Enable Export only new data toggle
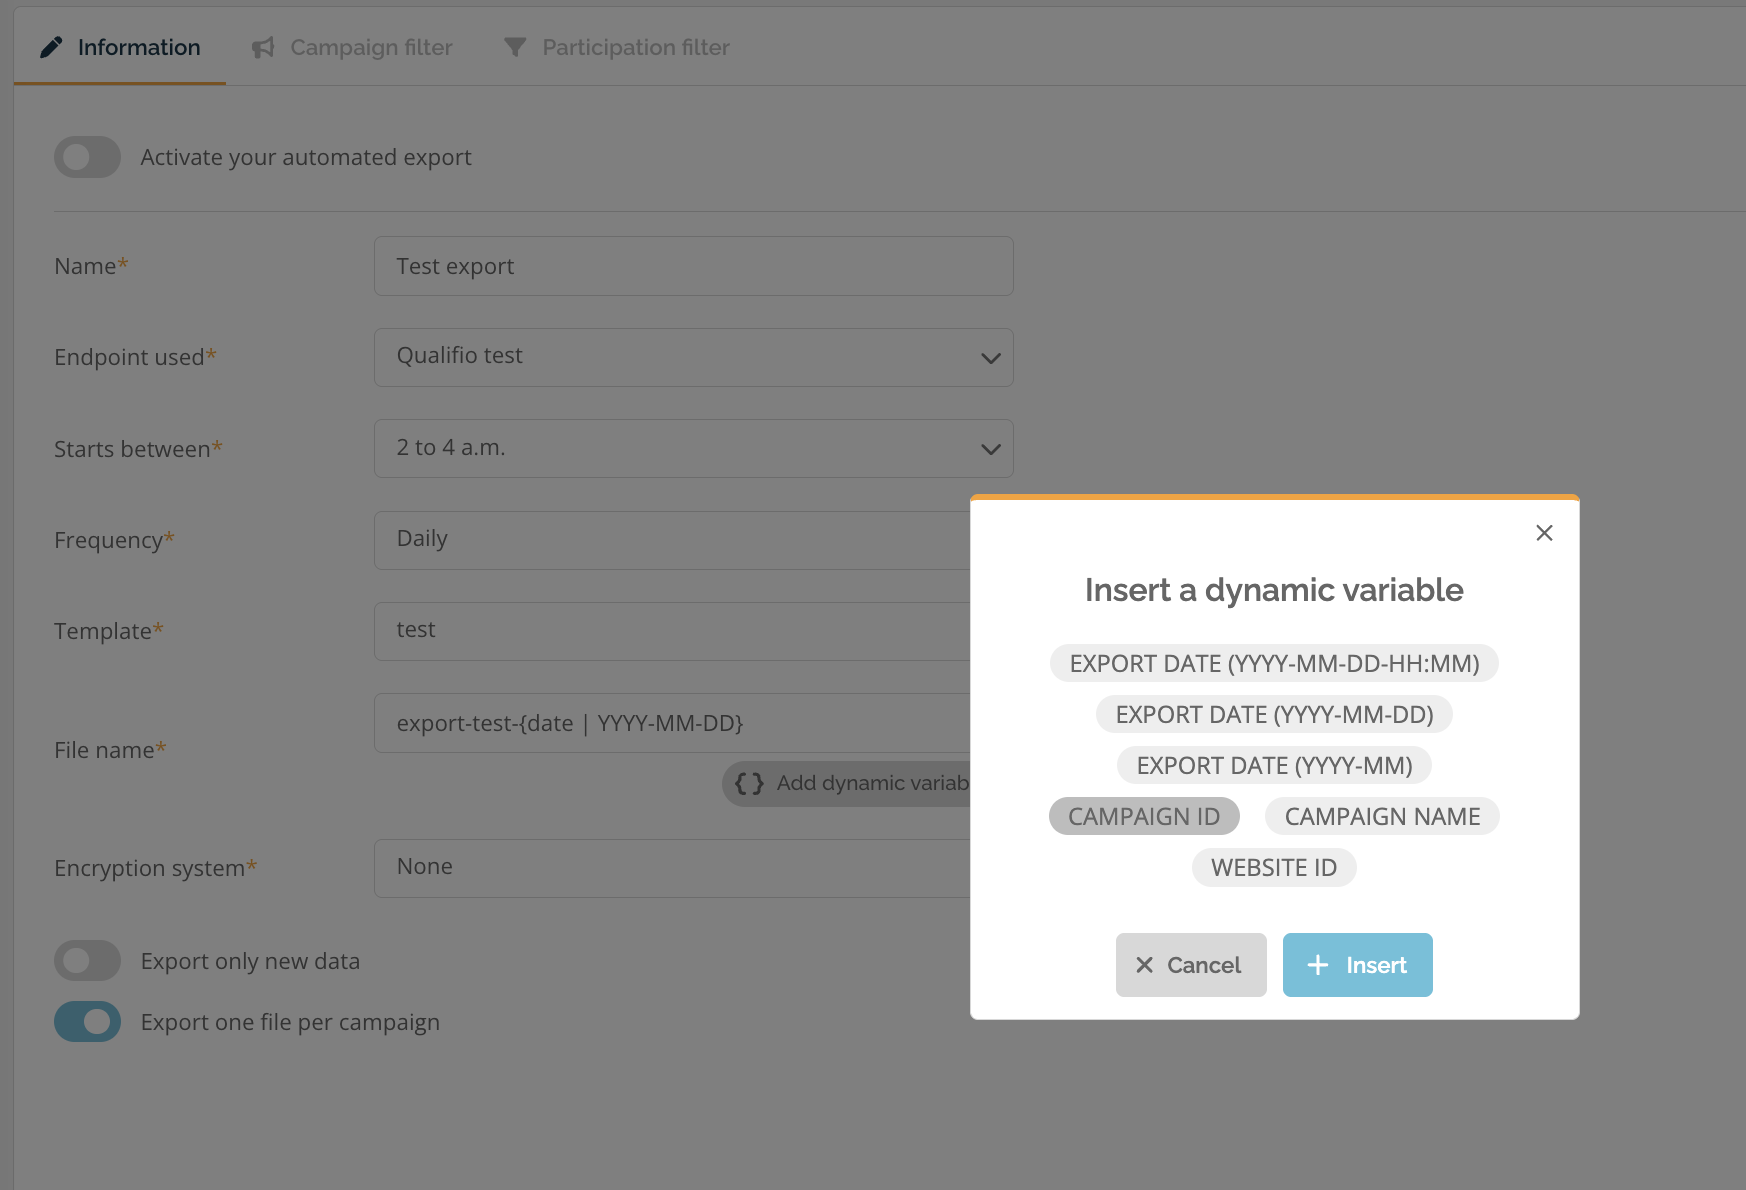This screenshot has width=1746, height=1190. [x=88, y=961]
